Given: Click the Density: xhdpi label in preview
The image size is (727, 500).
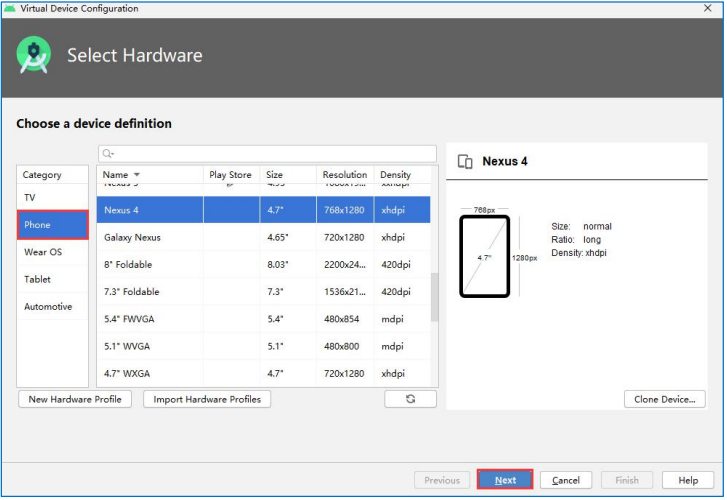Looking at the screenshot, I should (x=580, y=254).
